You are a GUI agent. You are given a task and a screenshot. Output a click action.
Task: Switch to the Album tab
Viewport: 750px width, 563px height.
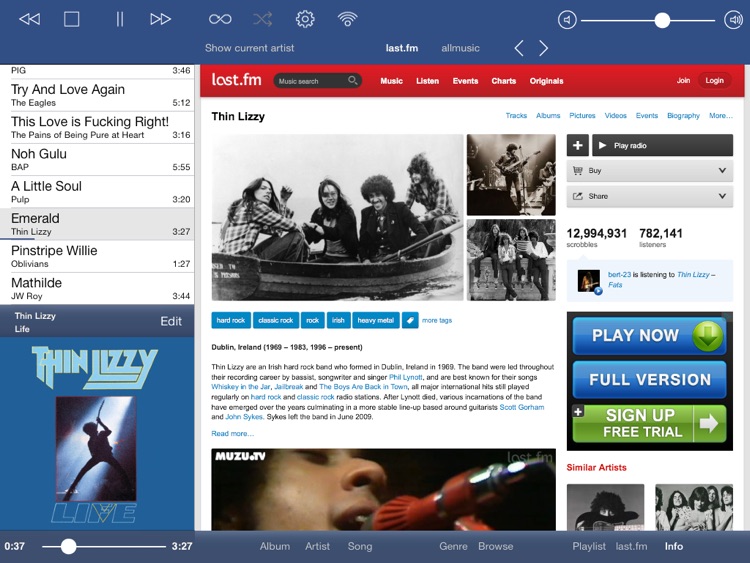pyautogui.click(x=275, y=546)
